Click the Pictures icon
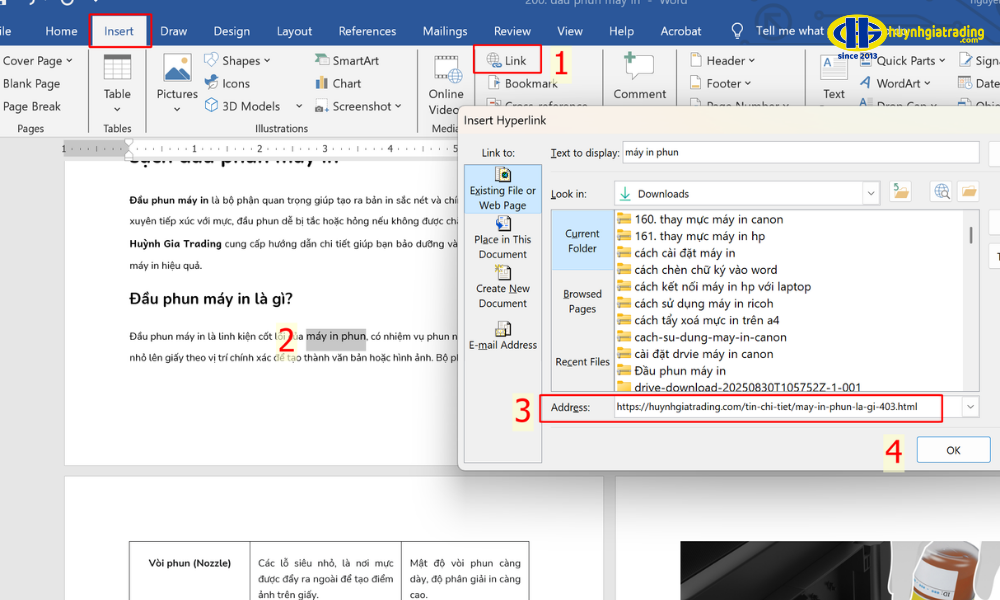 point(177,68)
